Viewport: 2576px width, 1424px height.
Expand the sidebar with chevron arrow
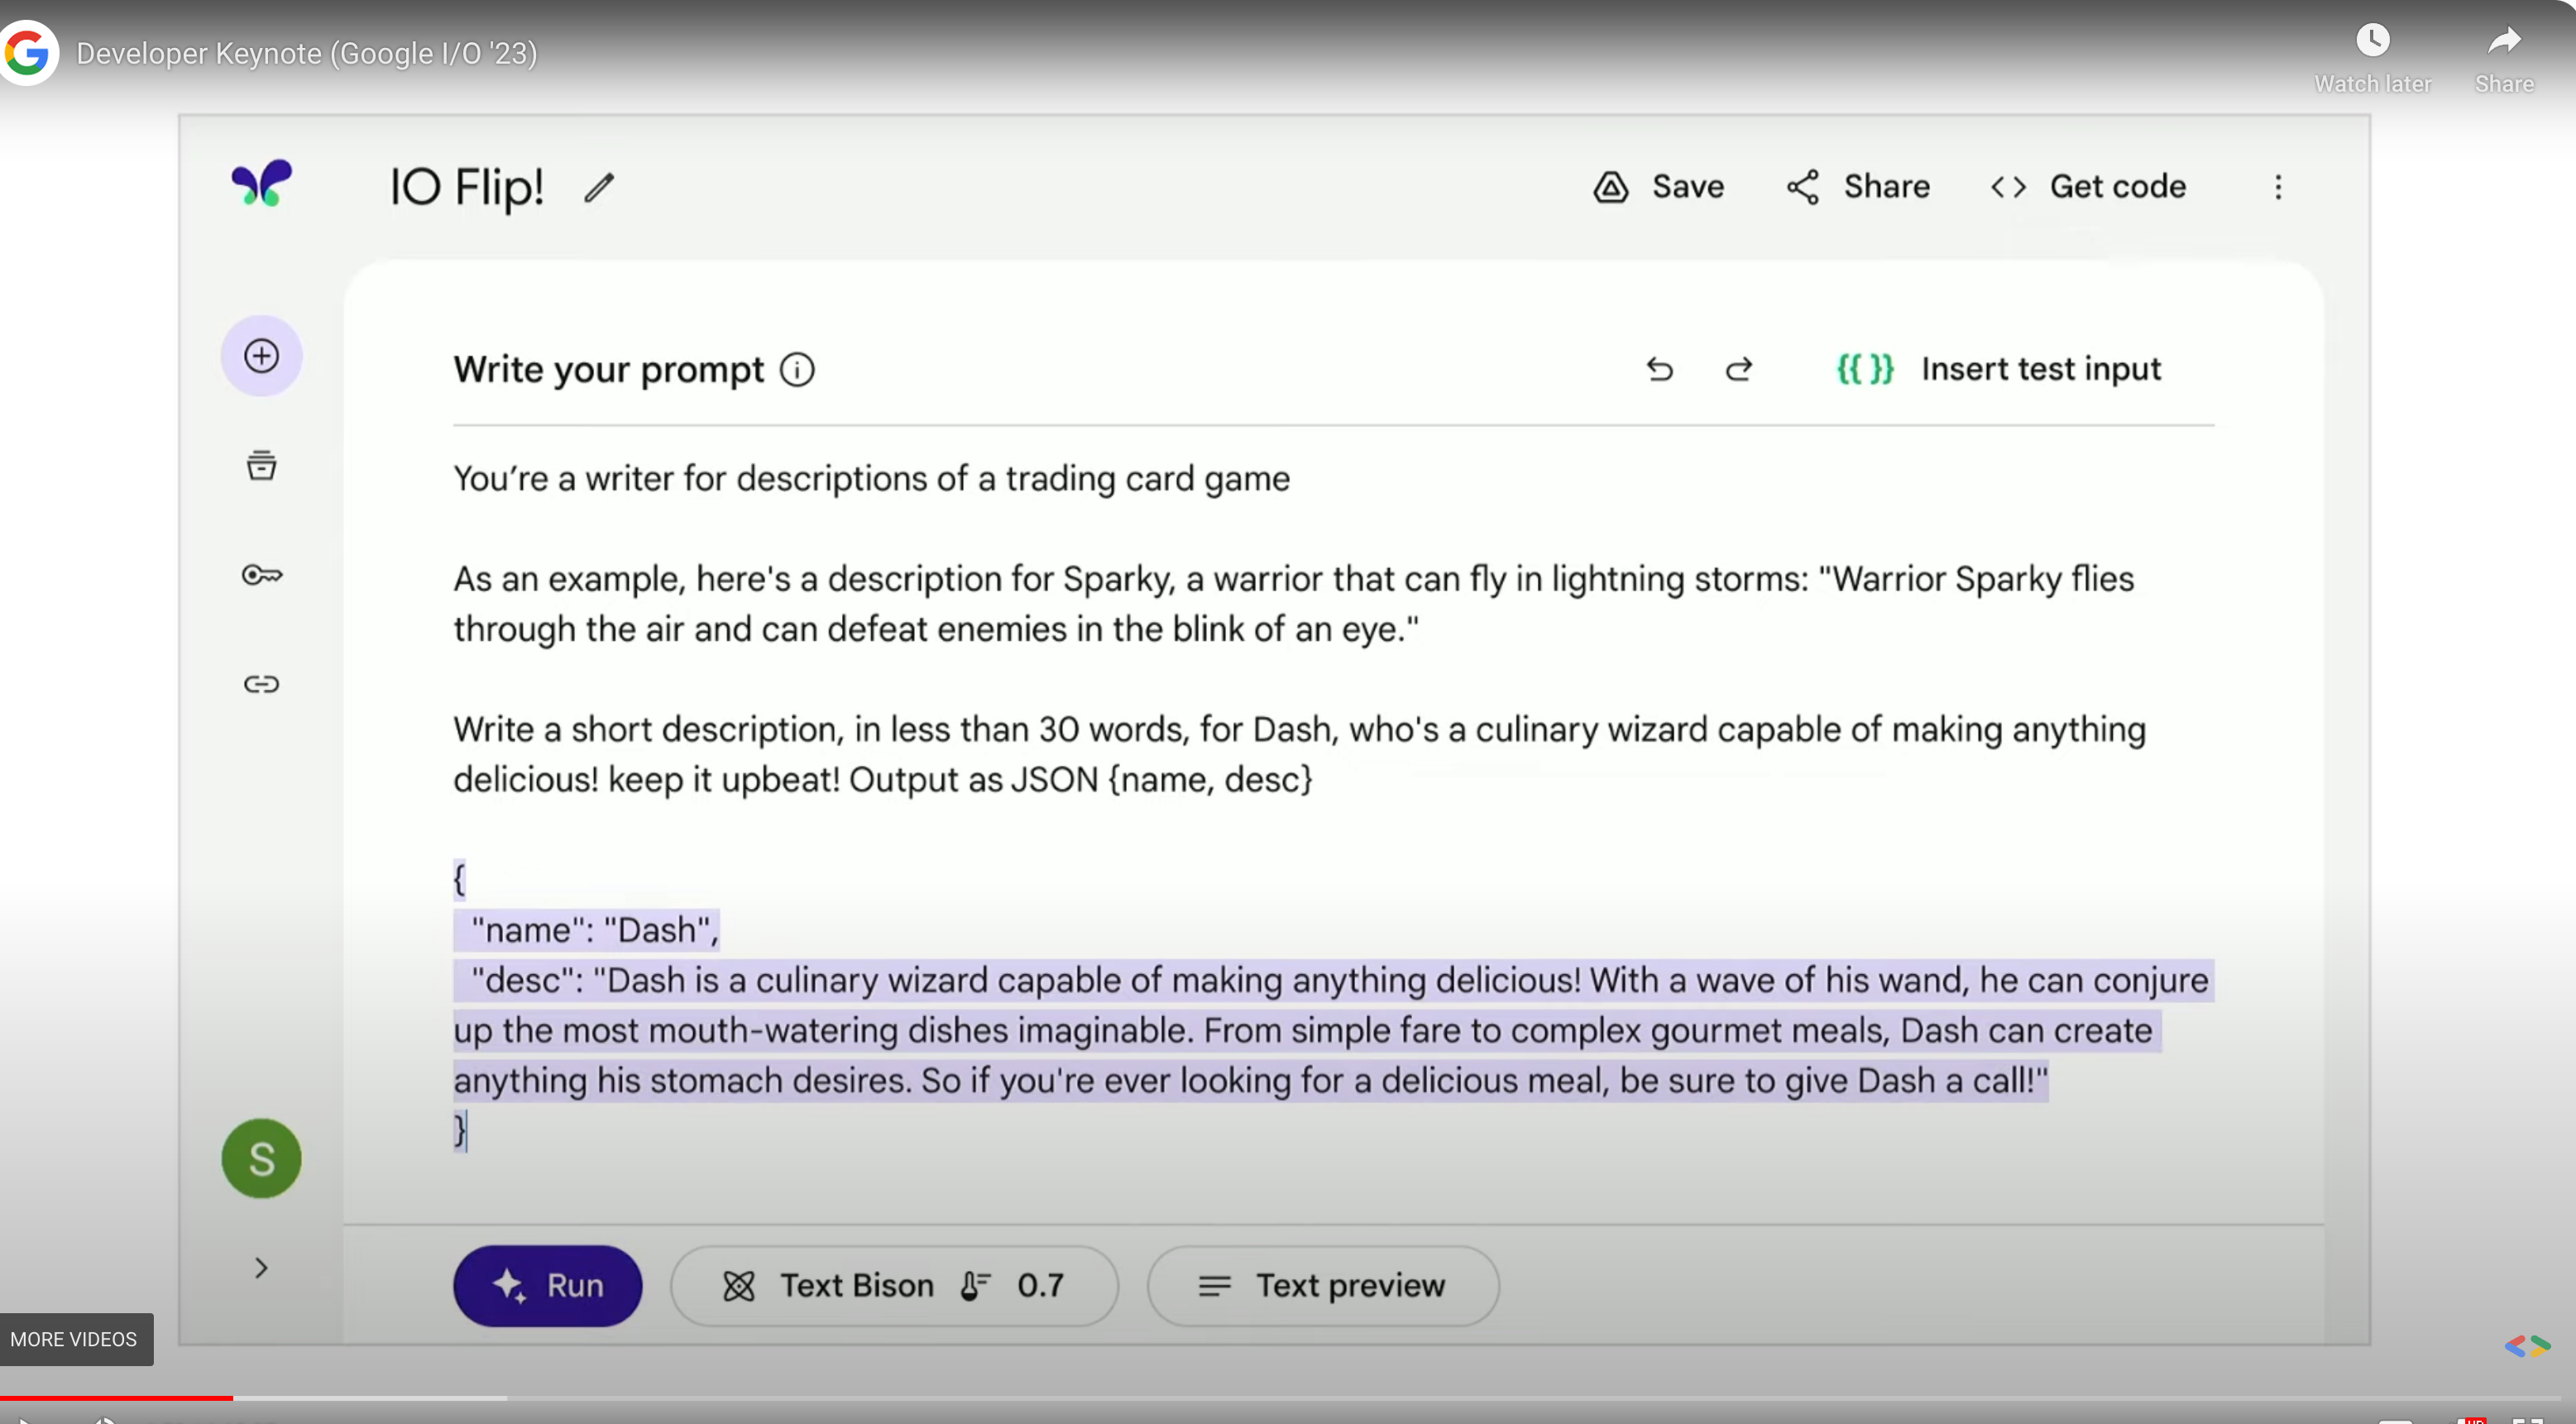[262, 1268]
